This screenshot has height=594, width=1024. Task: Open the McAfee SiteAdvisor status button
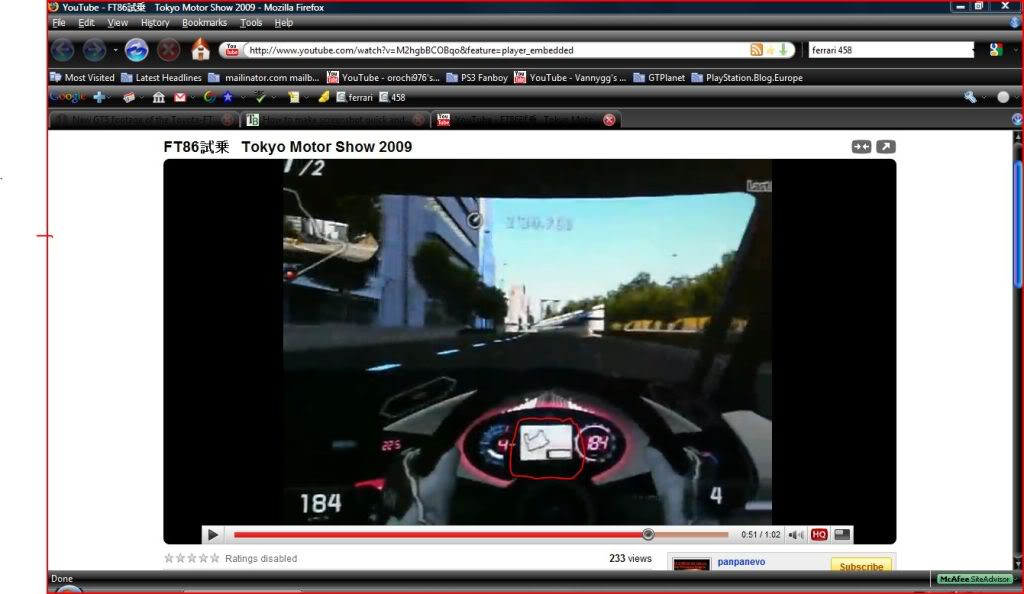pos(974,579)
